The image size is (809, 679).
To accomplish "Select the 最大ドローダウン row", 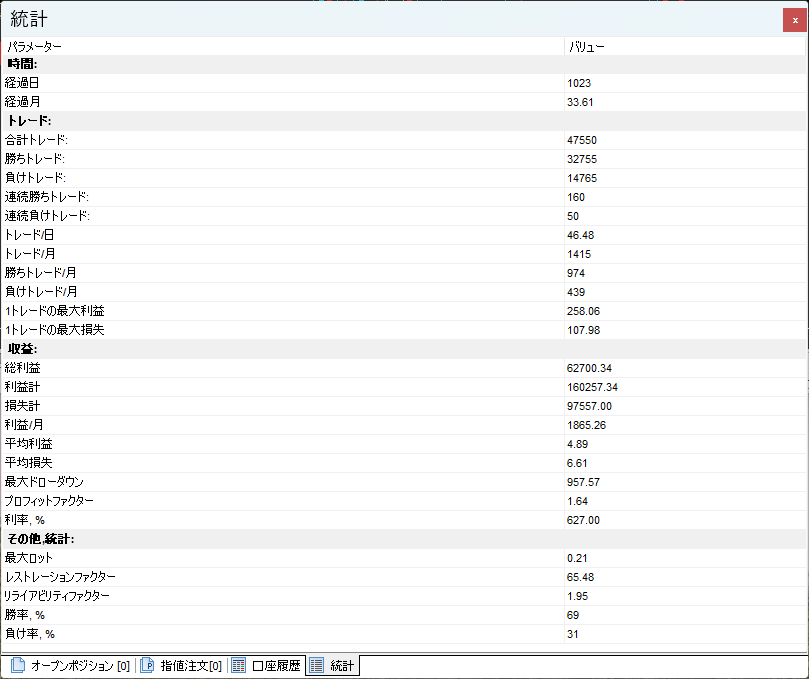I will point(404,482).
